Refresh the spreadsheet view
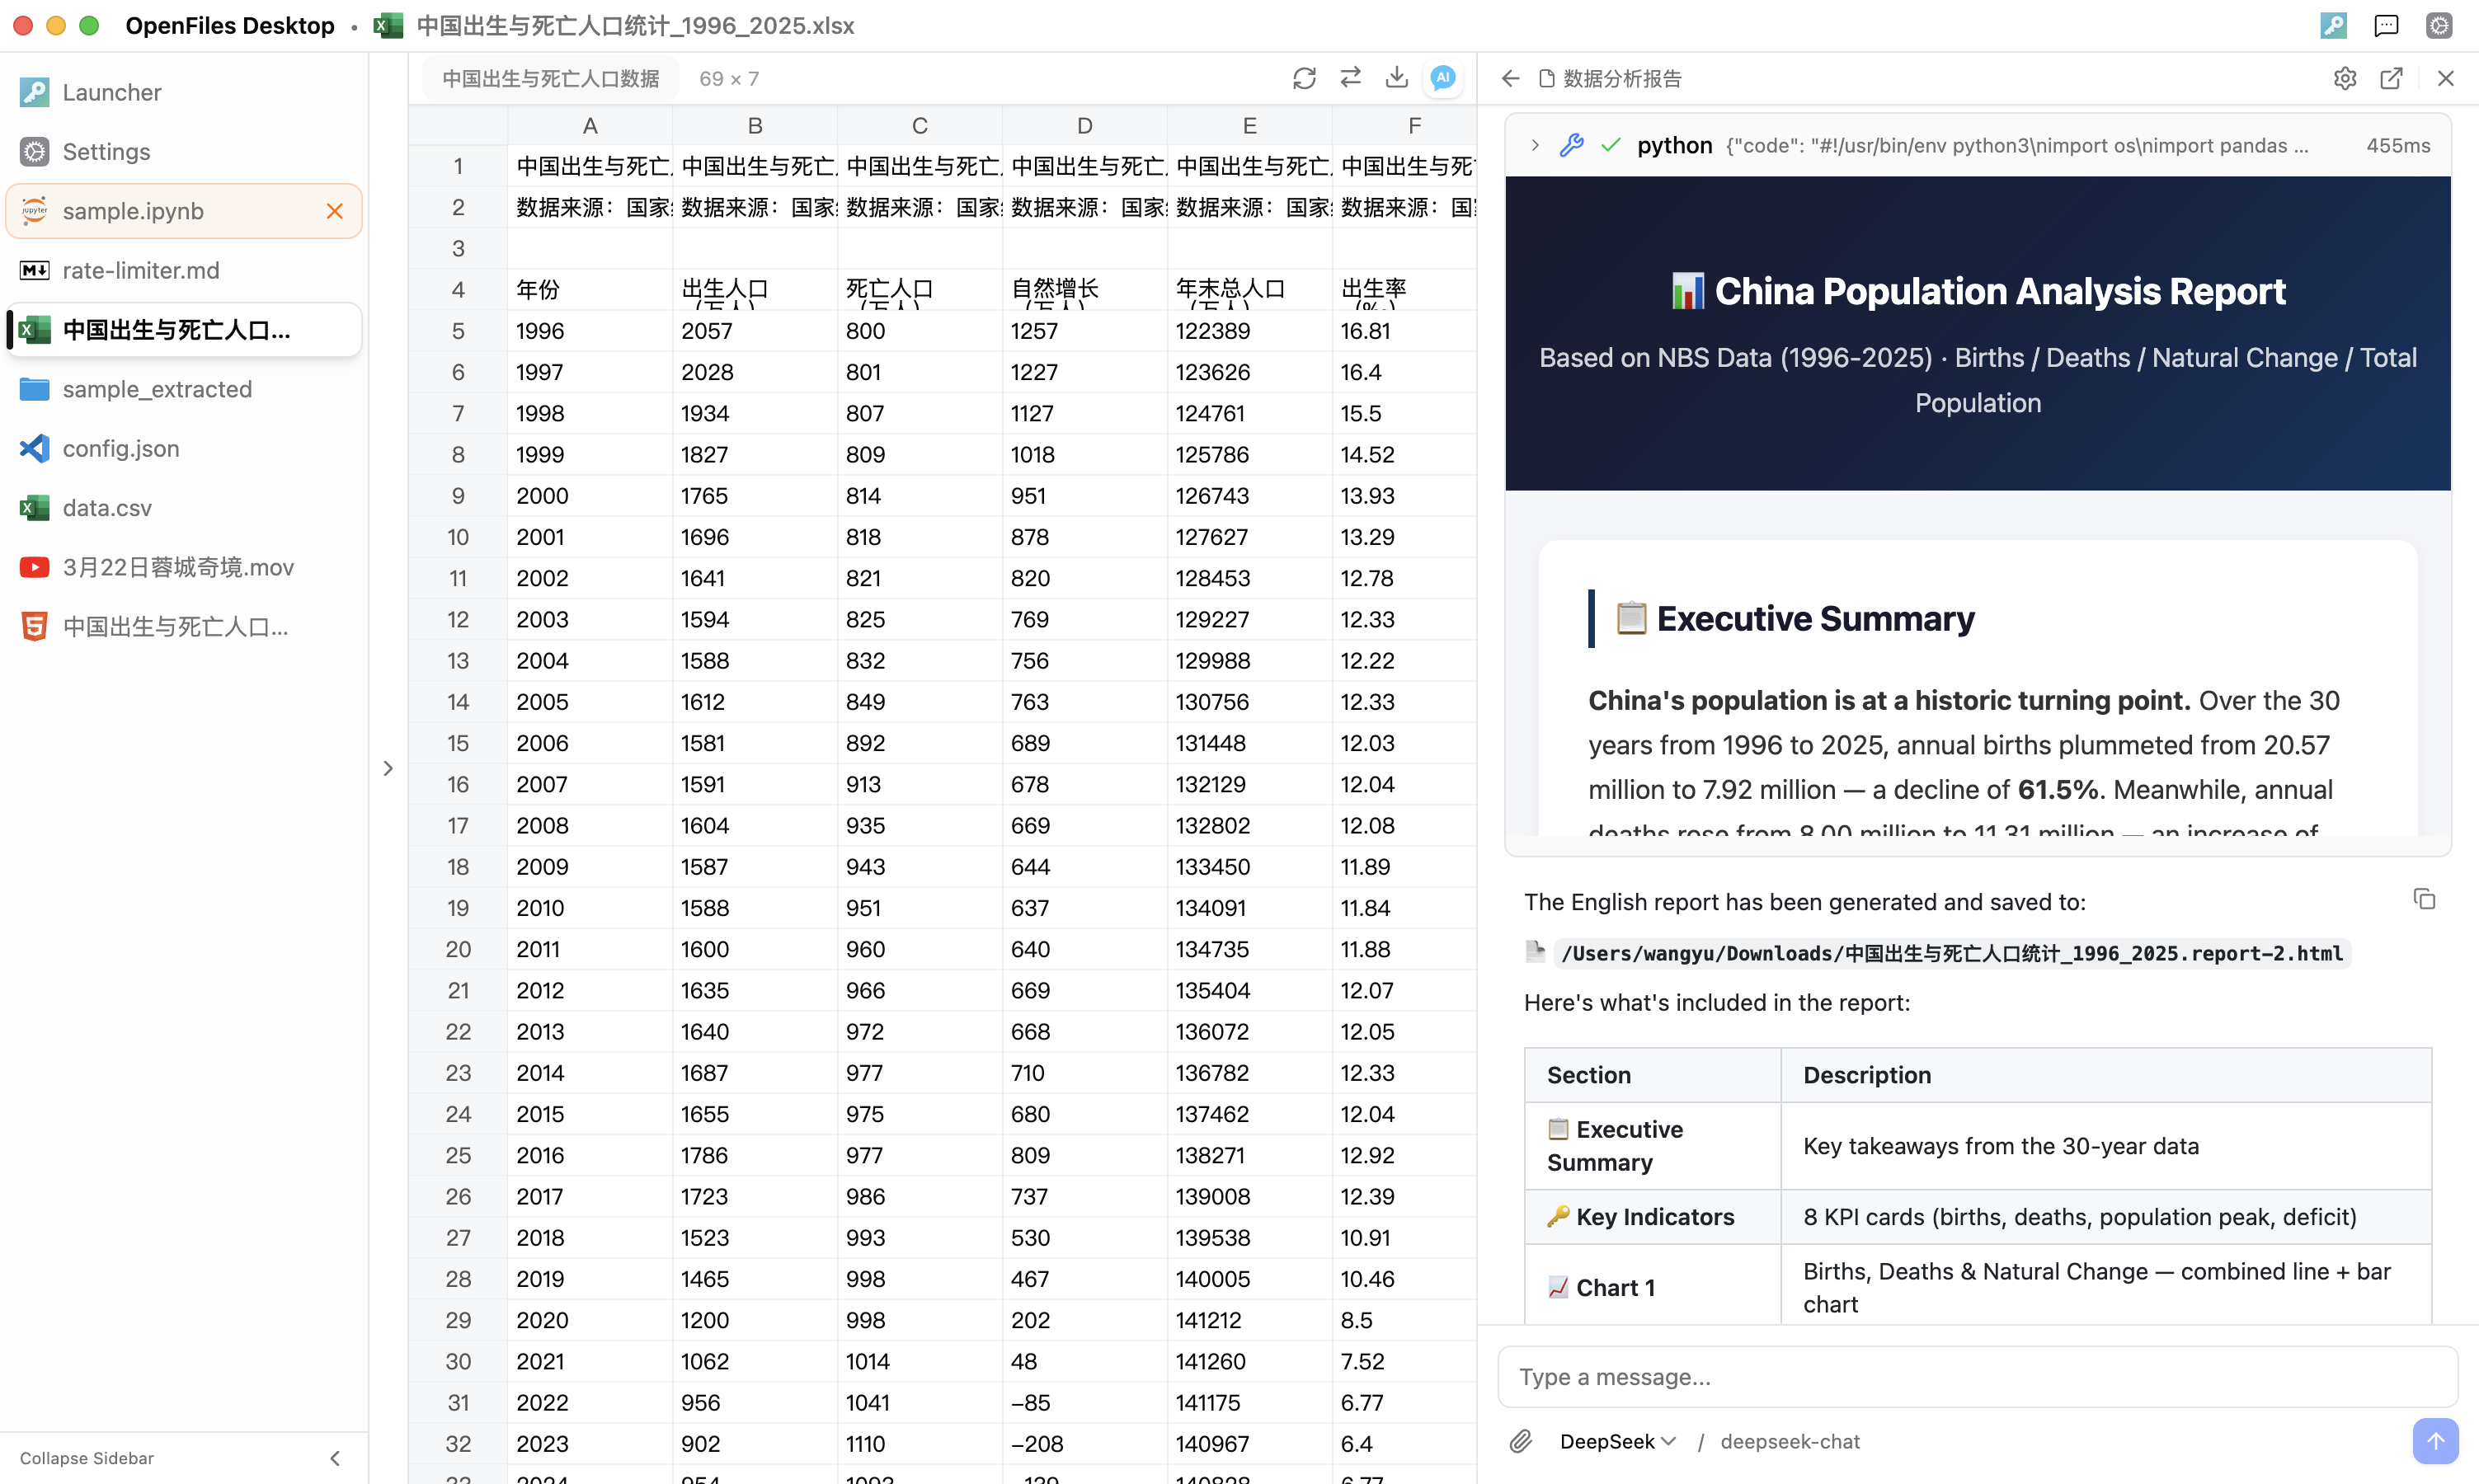Image resolution: width=2479 pixels, height=1484 pixels. [1304, 78]
